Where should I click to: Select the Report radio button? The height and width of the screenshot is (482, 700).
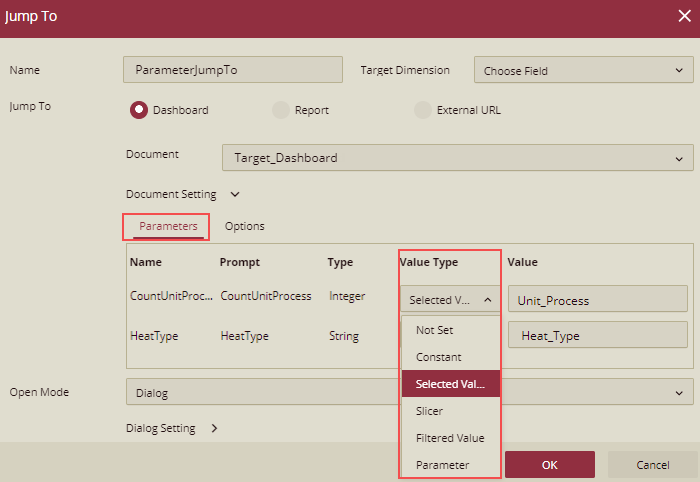click(281, 110)
